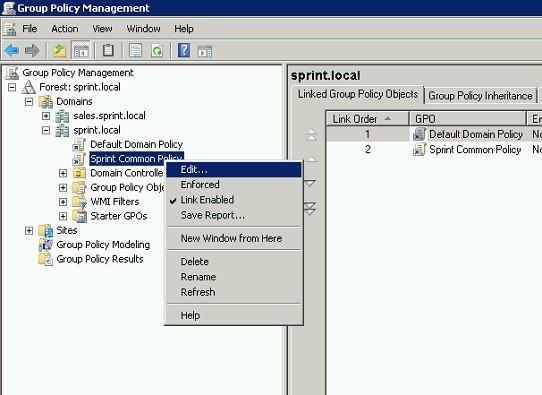
Task: Choose Save Report... in context menu
Action: pos(234,215)
